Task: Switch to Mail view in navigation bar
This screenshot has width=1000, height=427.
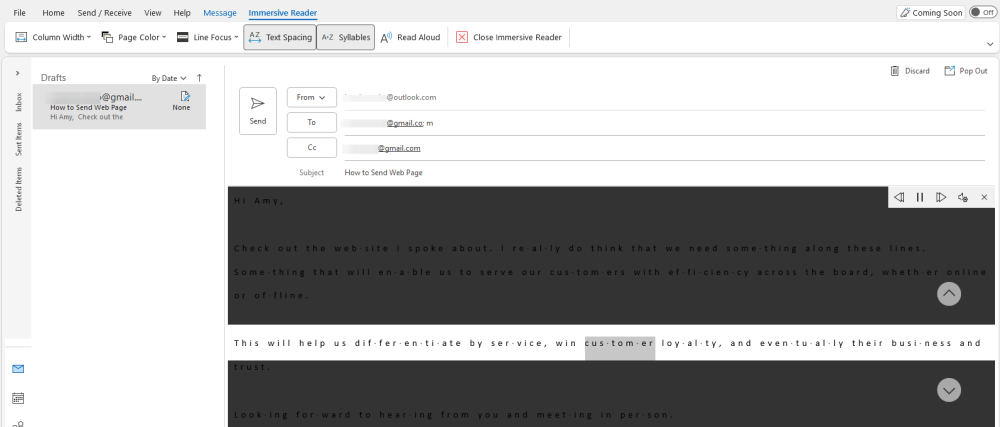Action: coord(18,369)
